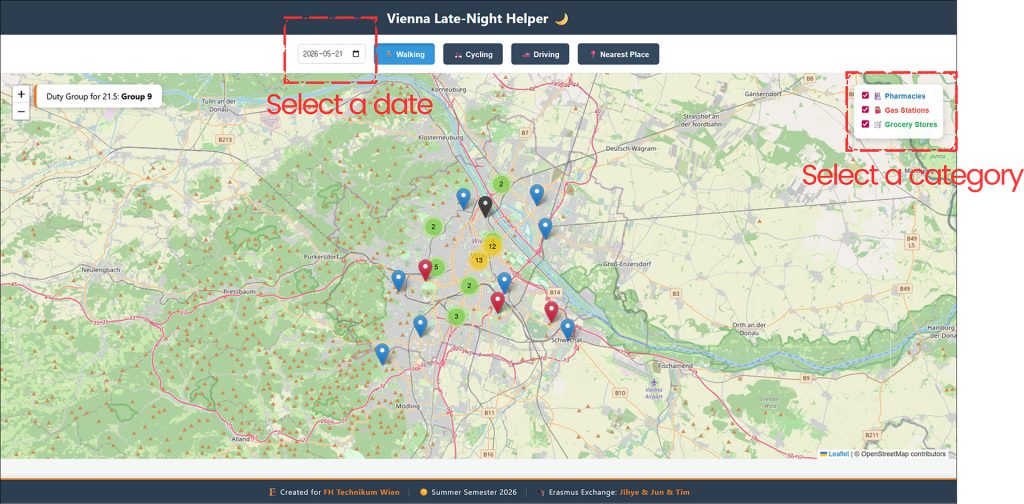1024x504 pixels.
Task: Click the date input showing 2026-05-21
Action: 332,54
